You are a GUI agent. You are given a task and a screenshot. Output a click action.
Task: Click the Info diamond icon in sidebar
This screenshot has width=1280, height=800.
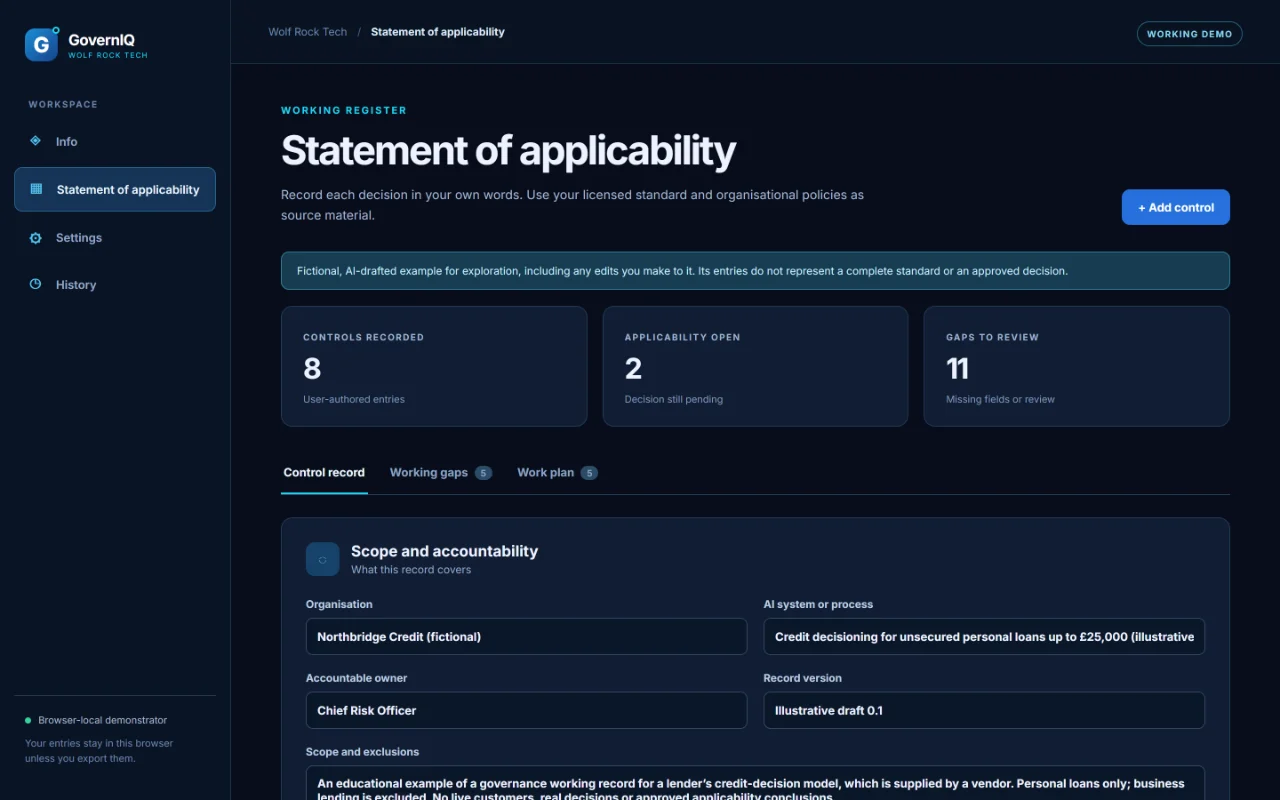click(36, 141)
